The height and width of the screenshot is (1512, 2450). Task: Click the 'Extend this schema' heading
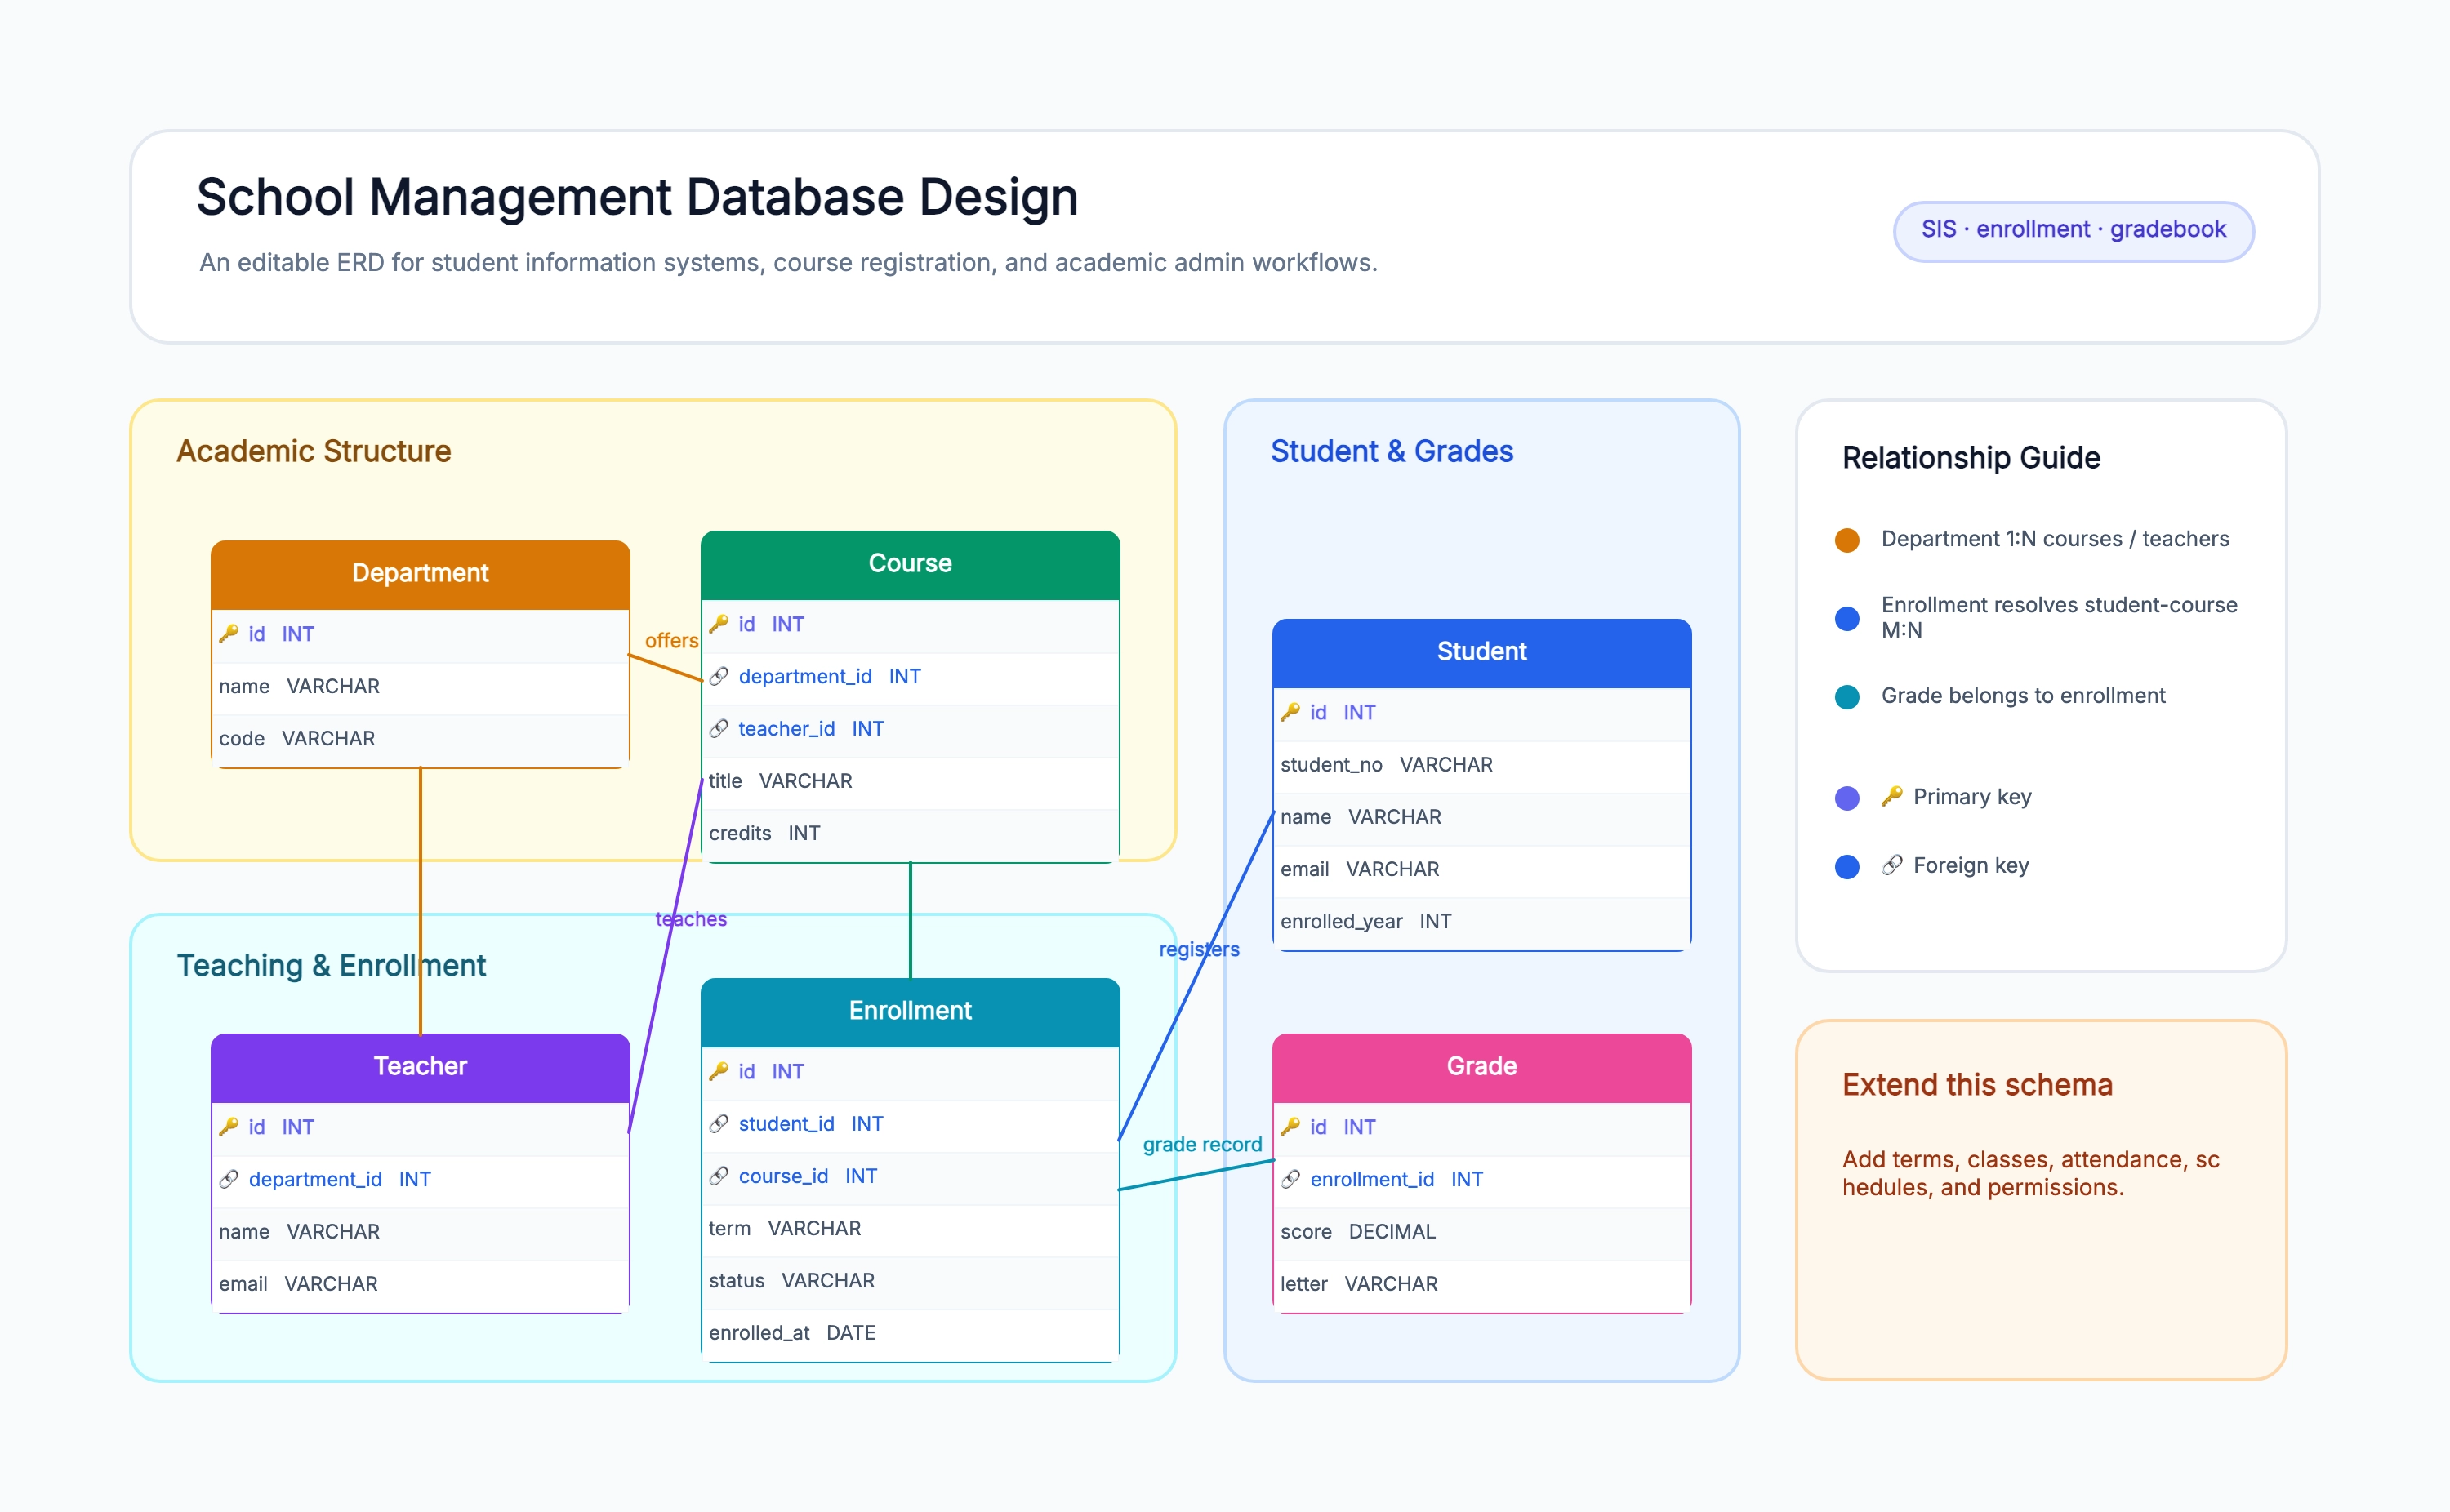(1977, 1084)
